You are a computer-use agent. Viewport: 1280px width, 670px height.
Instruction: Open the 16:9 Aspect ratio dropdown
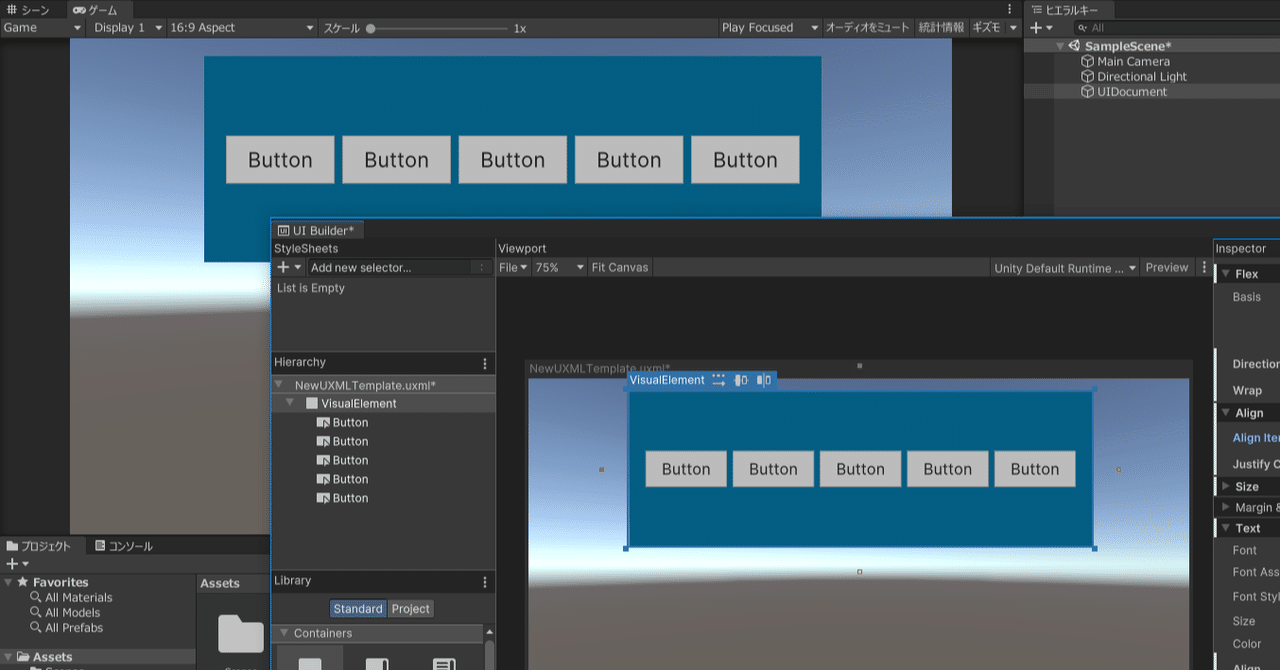click(x=240, y=27)
